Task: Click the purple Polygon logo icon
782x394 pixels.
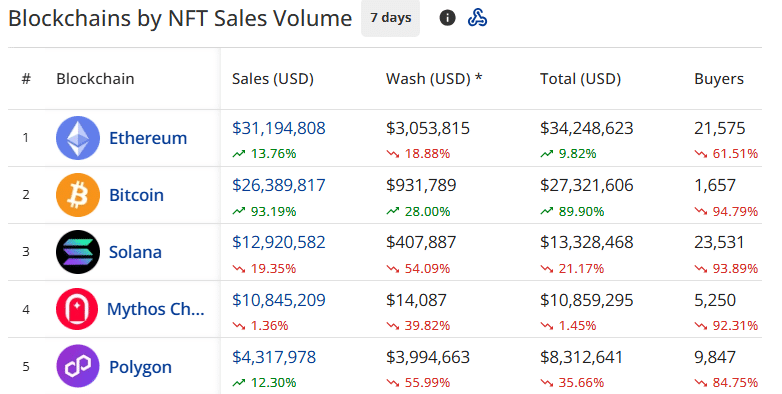Action: point(78,366)
